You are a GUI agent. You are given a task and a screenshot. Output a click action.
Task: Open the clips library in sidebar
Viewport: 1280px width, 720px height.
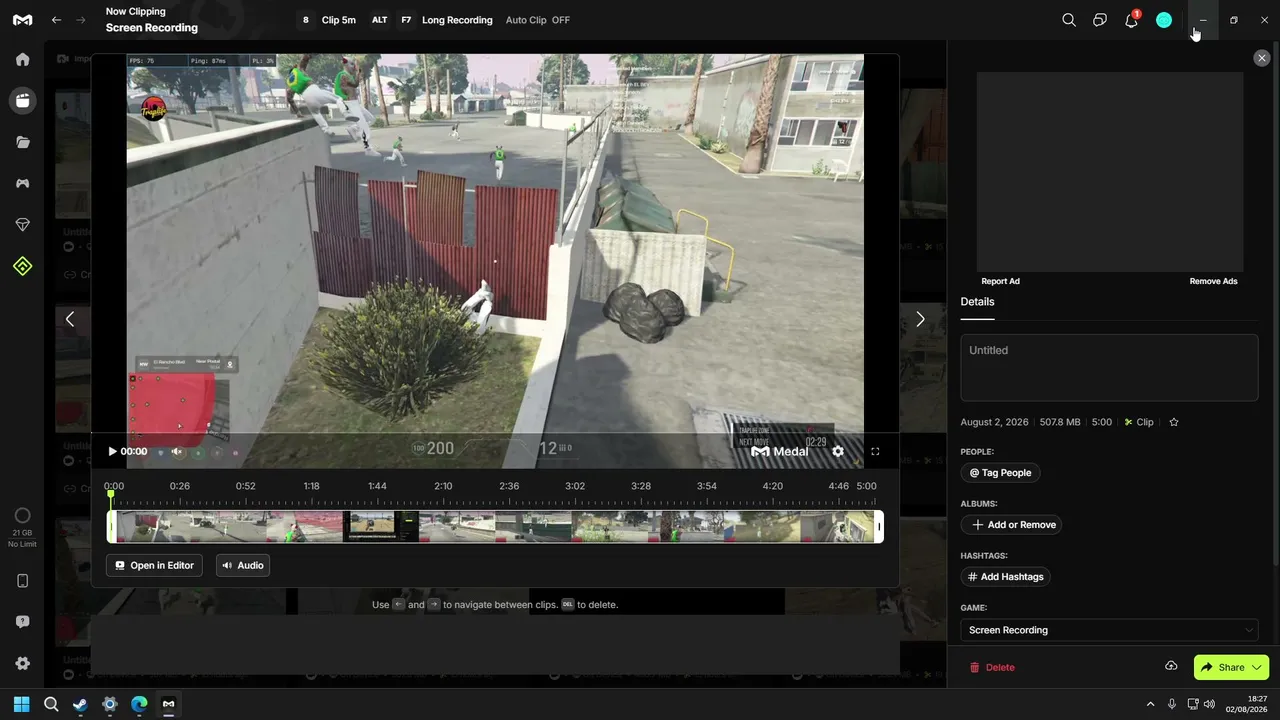22,100
